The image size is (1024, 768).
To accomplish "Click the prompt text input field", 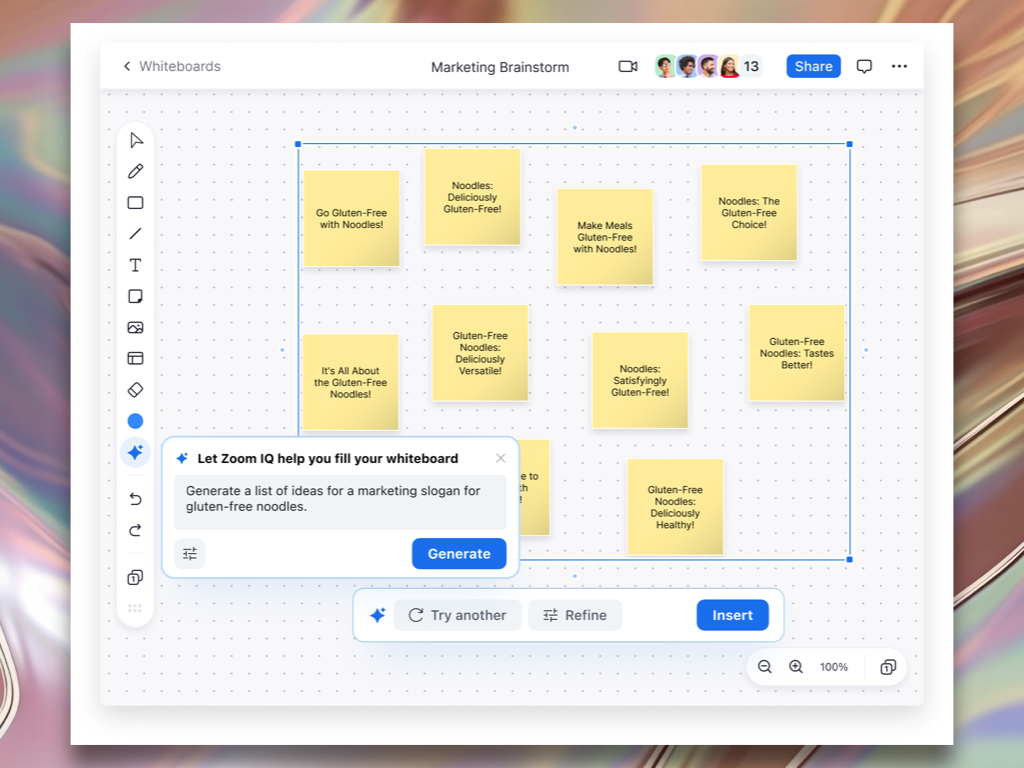I will 340,502.
